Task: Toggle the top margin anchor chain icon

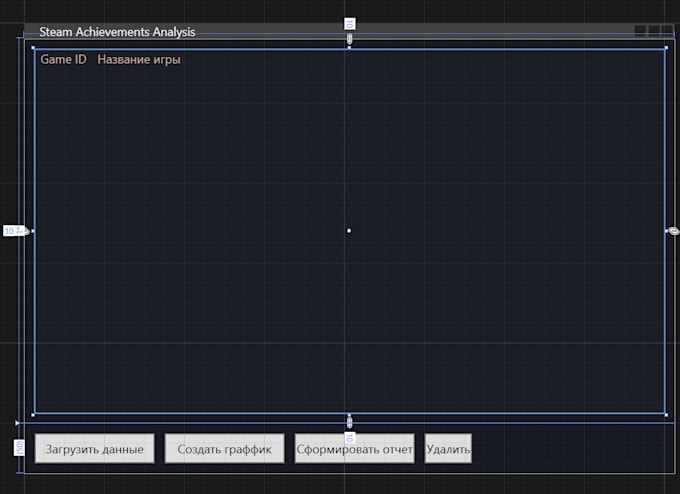Action: point(349,39)
